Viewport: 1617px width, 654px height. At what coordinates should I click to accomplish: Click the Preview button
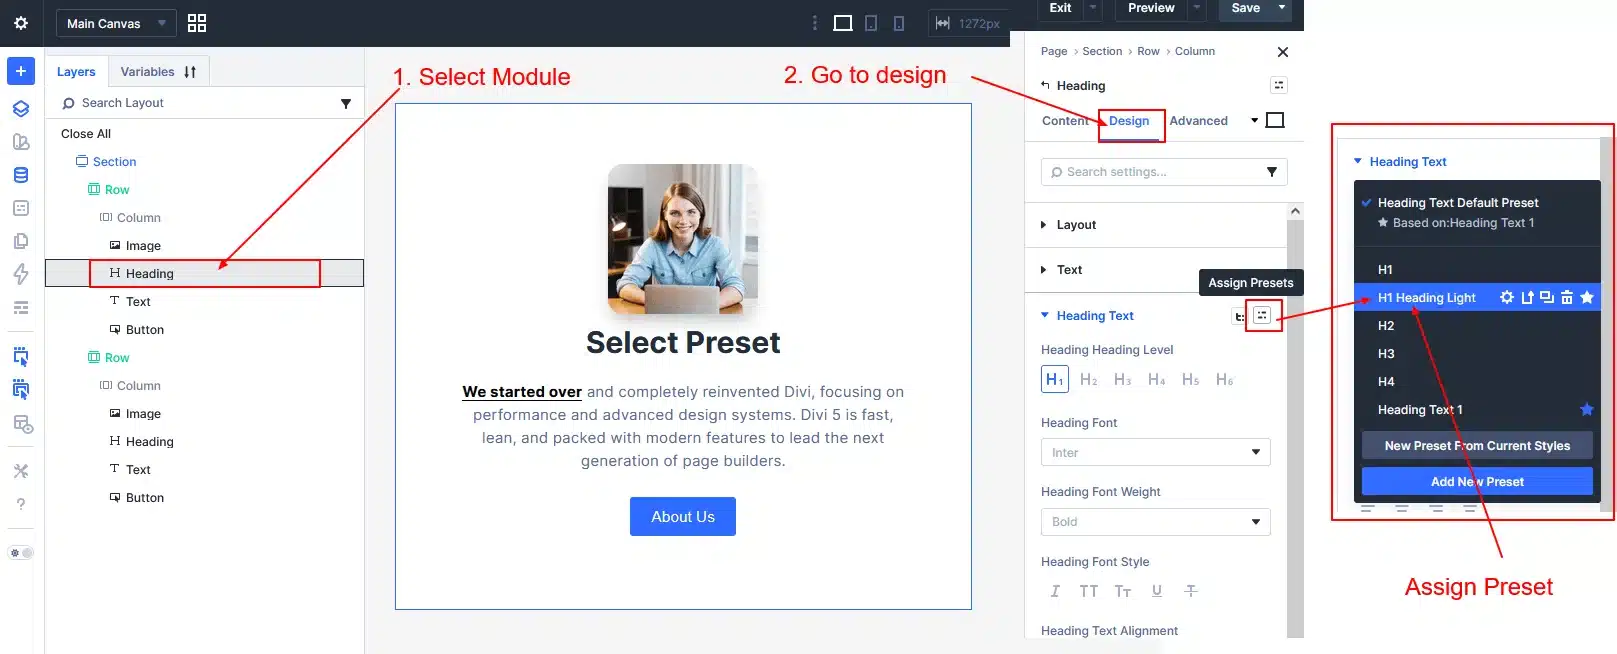pyautogui.click(x=1151, y=8)
